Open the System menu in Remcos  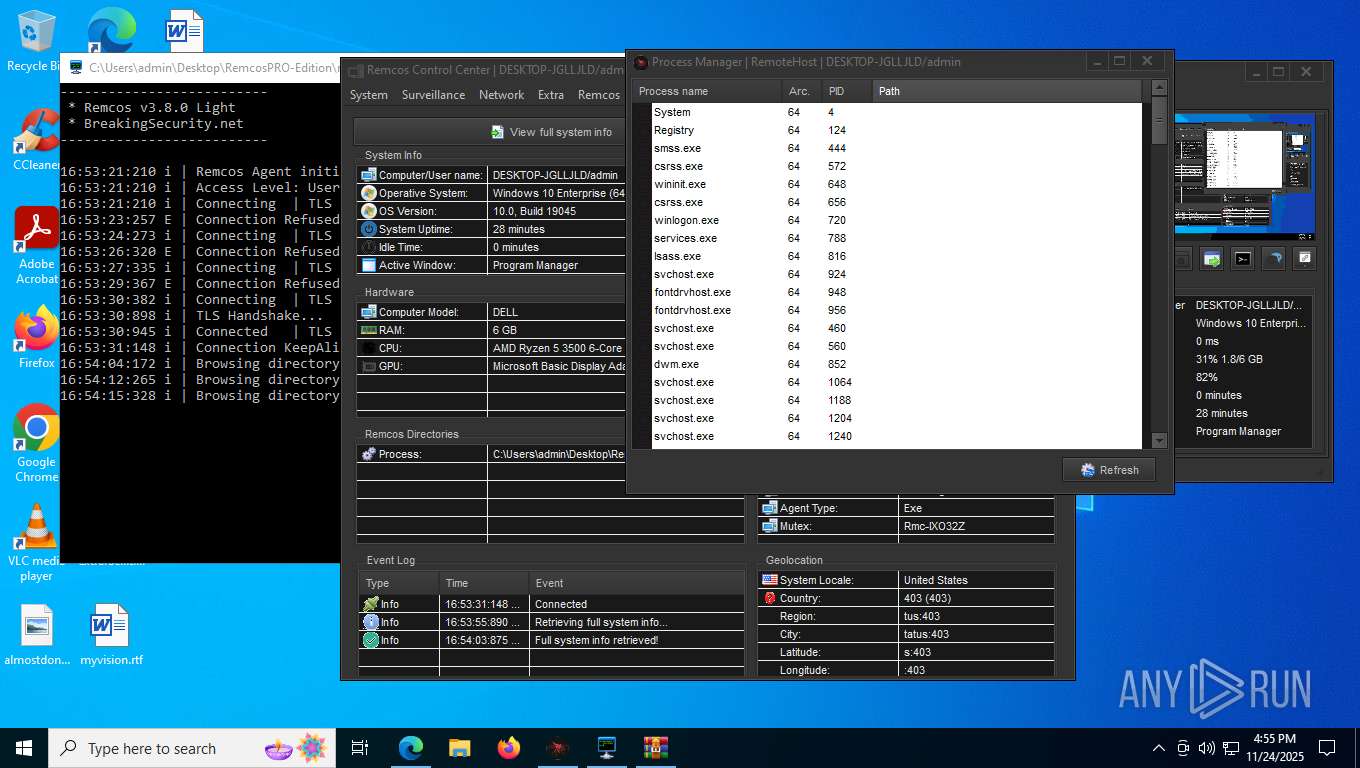368,95
